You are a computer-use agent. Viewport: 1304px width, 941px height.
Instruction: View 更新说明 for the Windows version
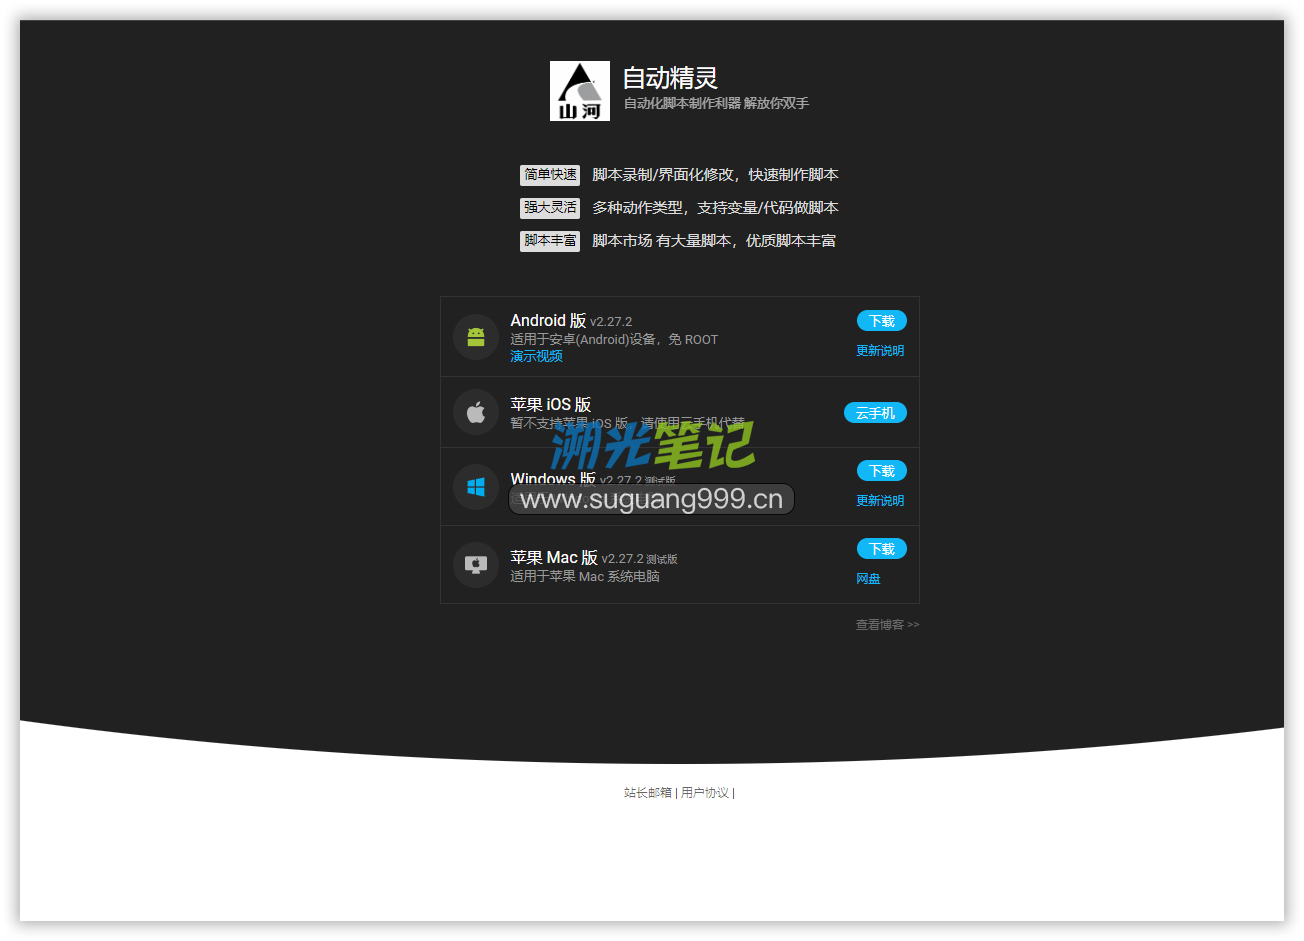click(x=879, y=501)
